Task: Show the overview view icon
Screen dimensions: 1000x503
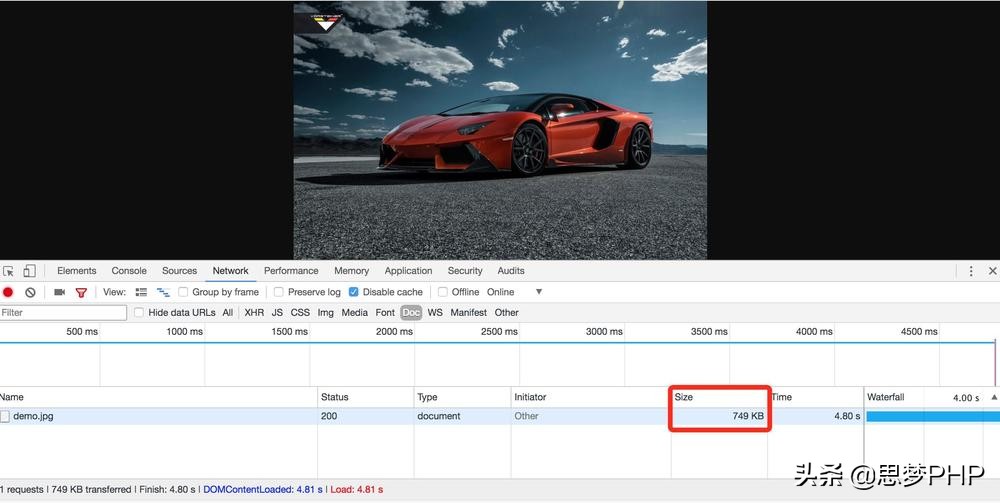Action: pos(163,292)
